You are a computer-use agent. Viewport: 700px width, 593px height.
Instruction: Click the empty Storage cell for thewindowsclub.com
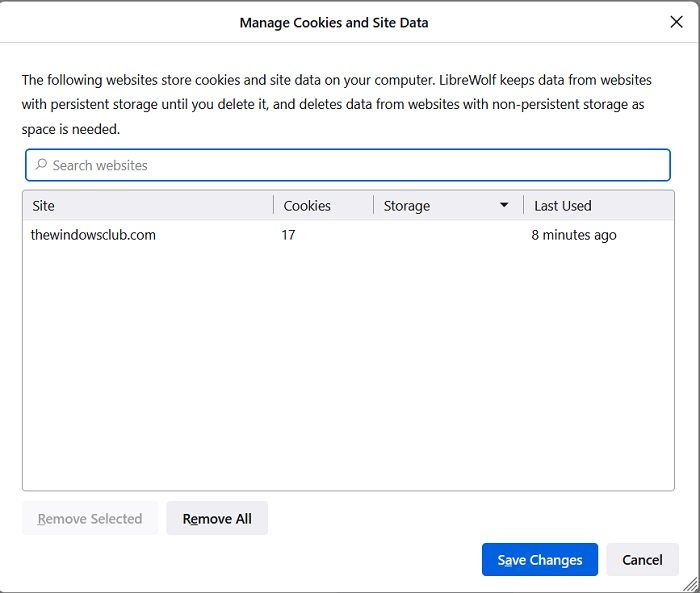(447, 236)
